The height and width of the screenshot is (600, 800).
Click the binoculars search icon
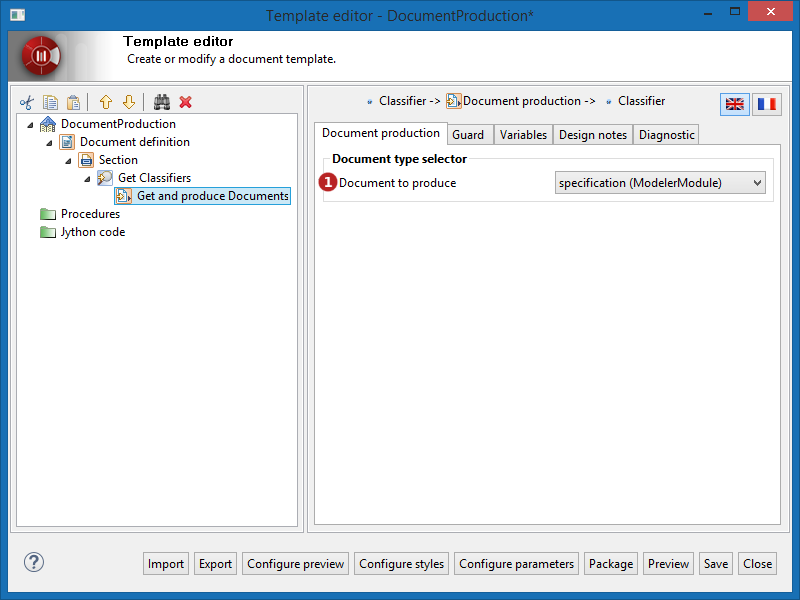[162, 102]
